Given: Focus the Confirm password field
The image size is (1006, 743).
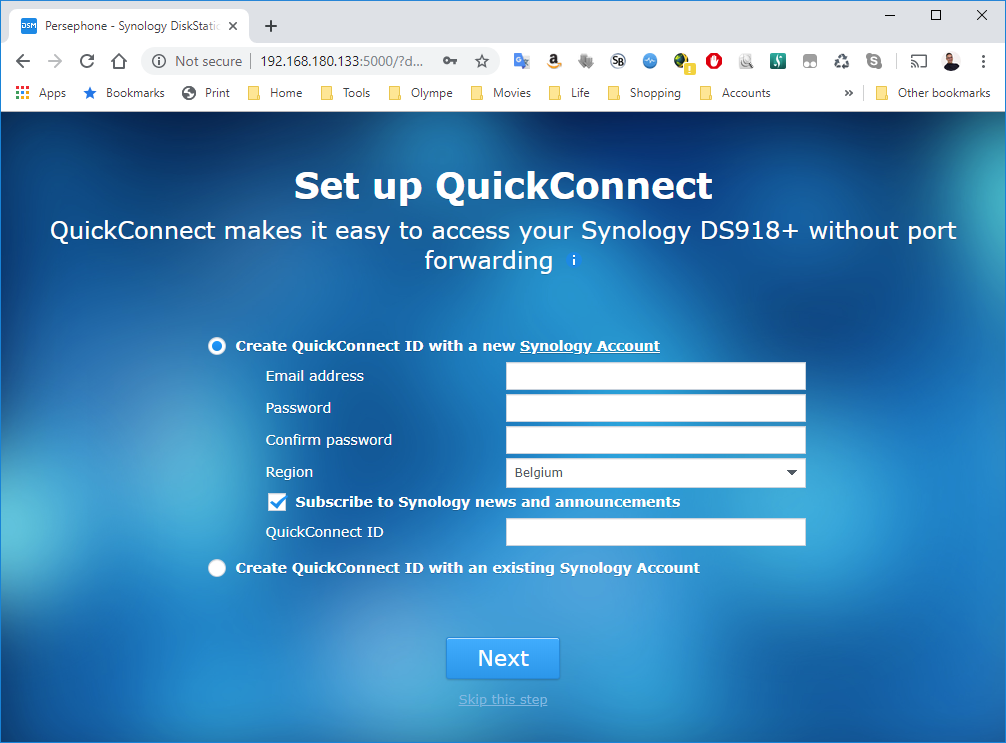Looking at the screenshot, I should [656, 440].
